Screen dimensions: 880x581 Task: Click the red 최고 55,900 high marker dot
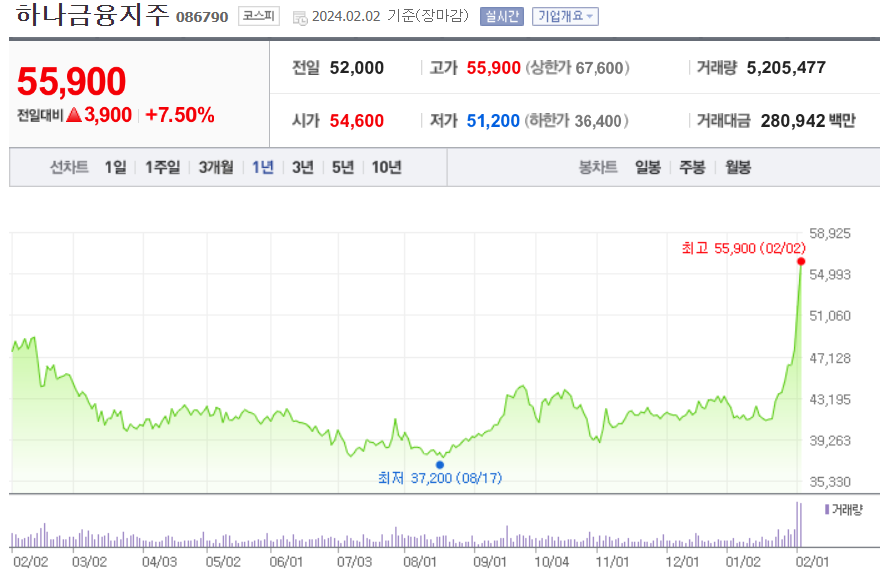click(801, 262)
